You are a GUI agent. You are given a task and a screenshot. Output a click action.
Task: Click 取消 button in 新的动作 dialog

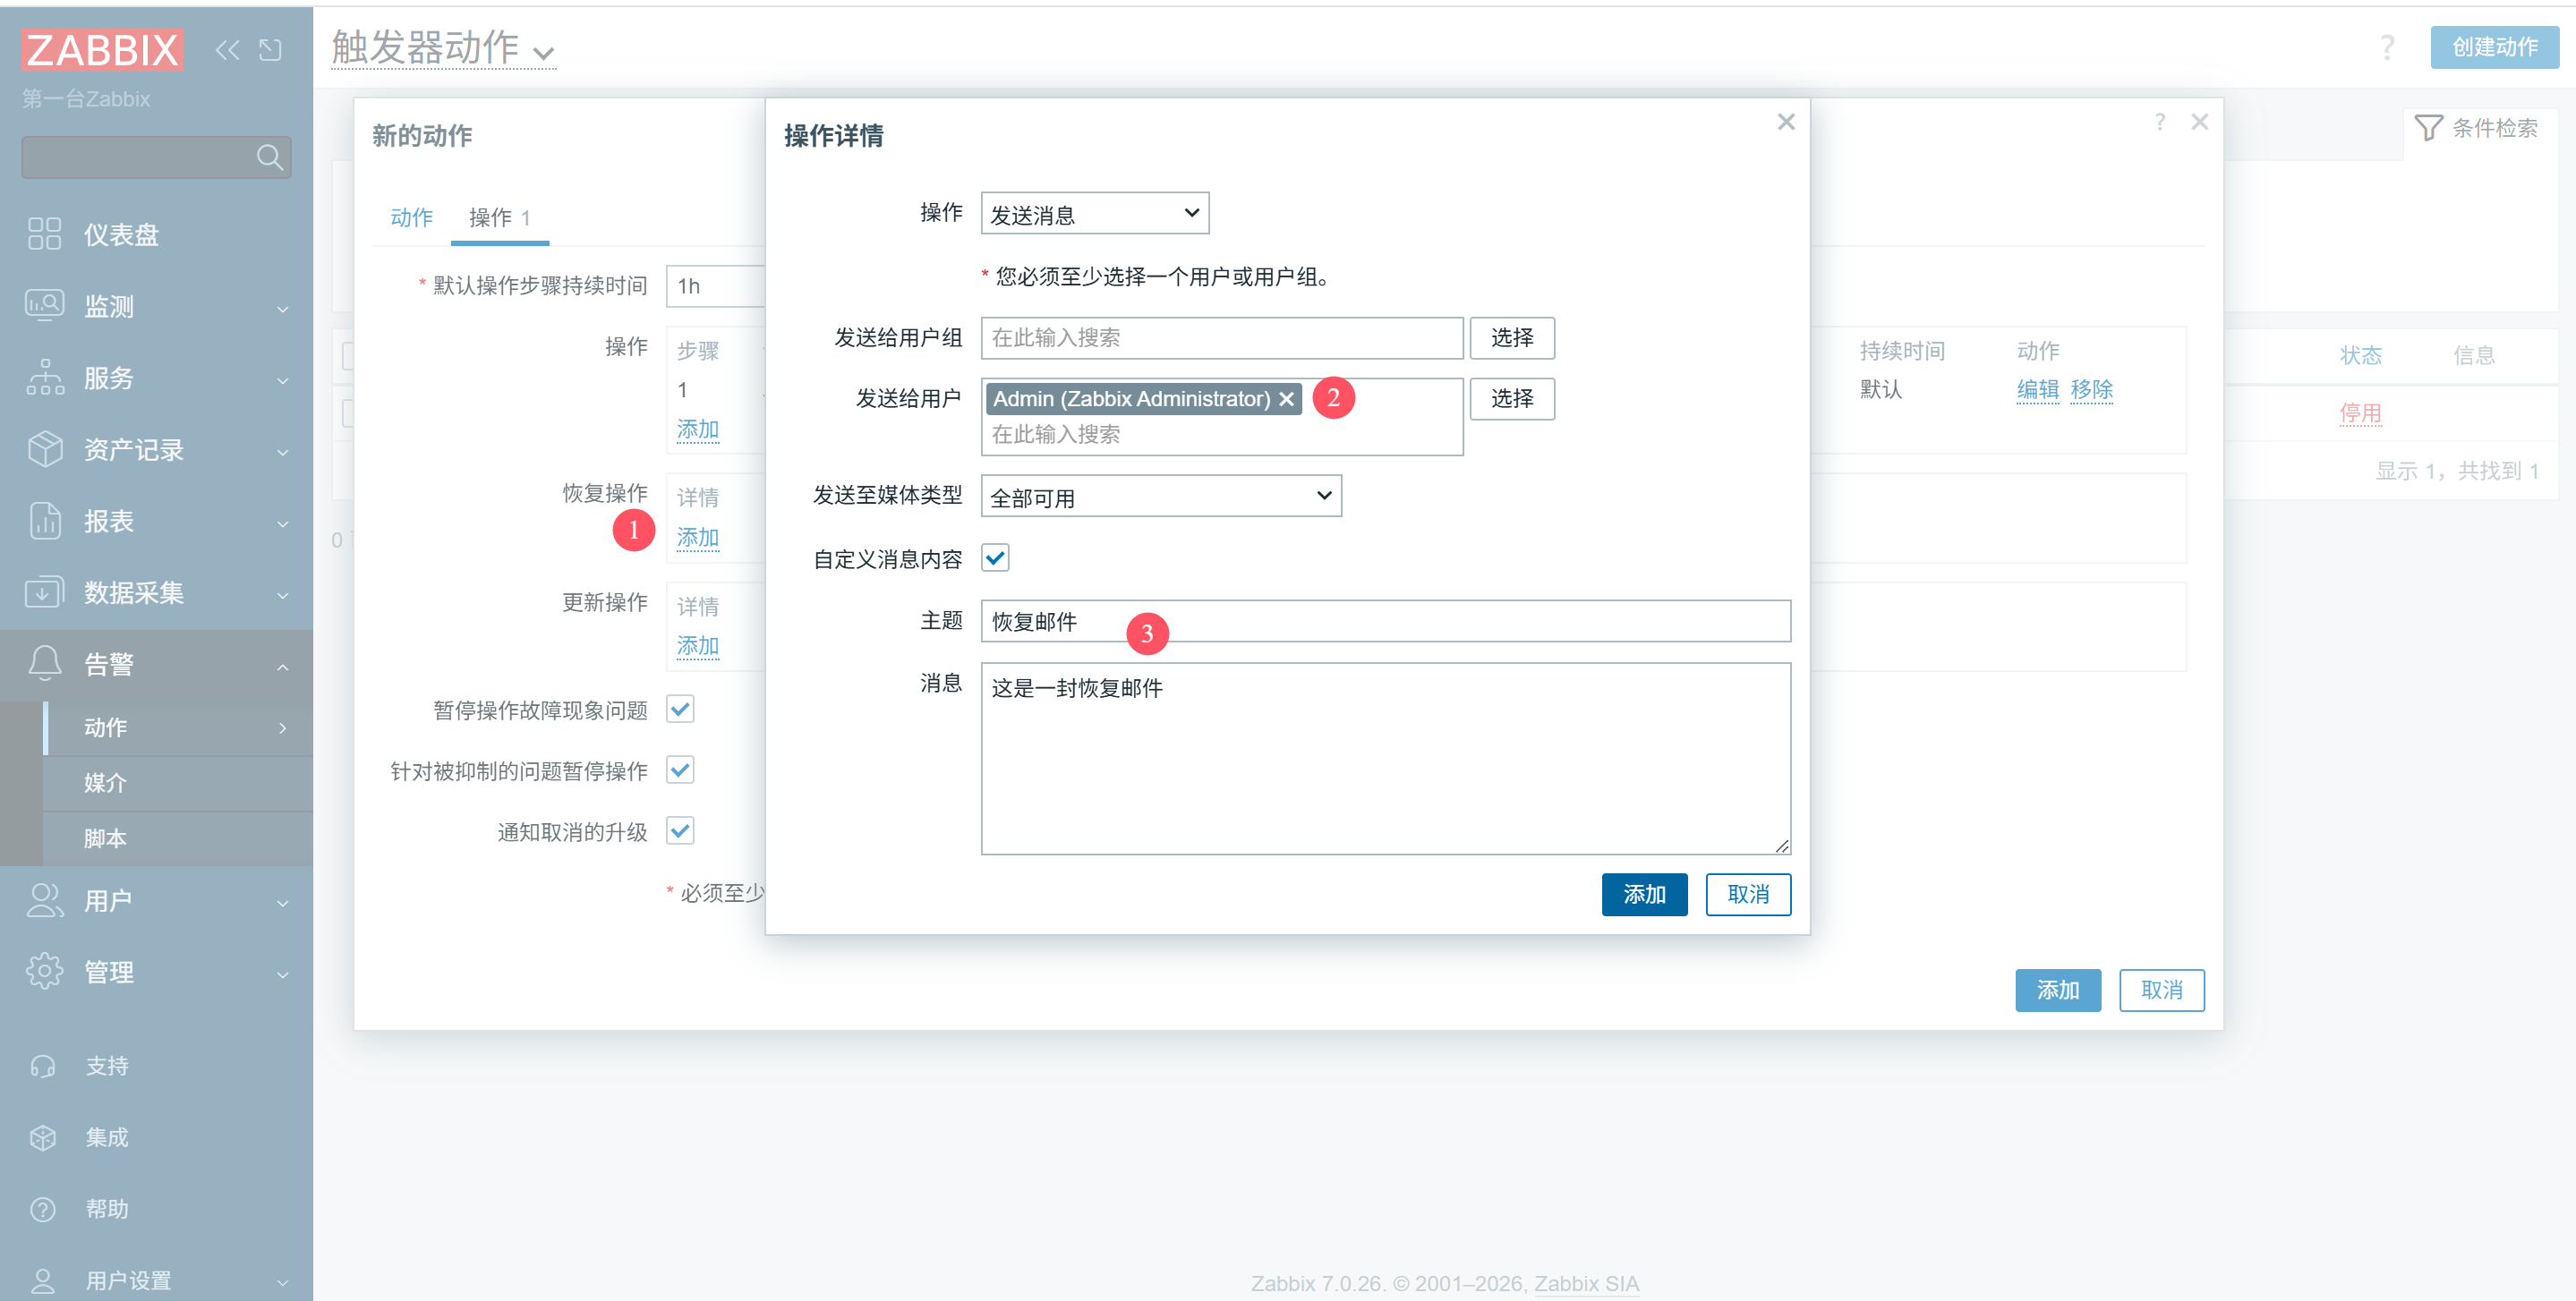pyautogui.click(x=2162, y=990)
